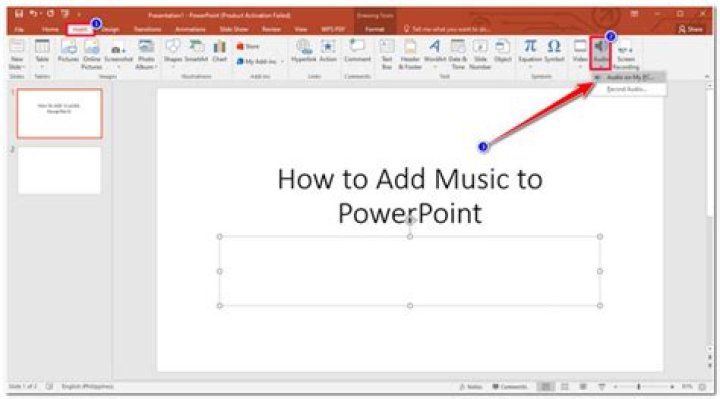
Task: Go to the Animations tab
Action: click(x=191, y=29)
